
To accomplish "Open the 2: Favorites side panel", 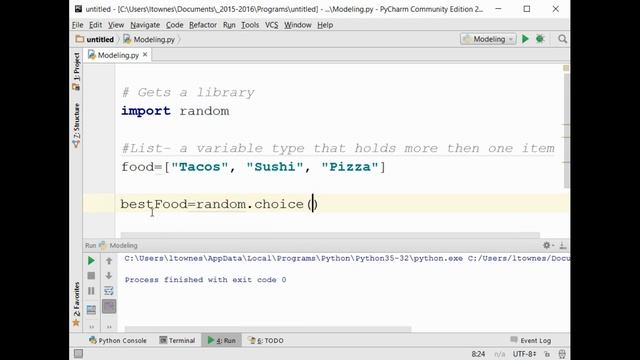I will (x=76, y=304).
